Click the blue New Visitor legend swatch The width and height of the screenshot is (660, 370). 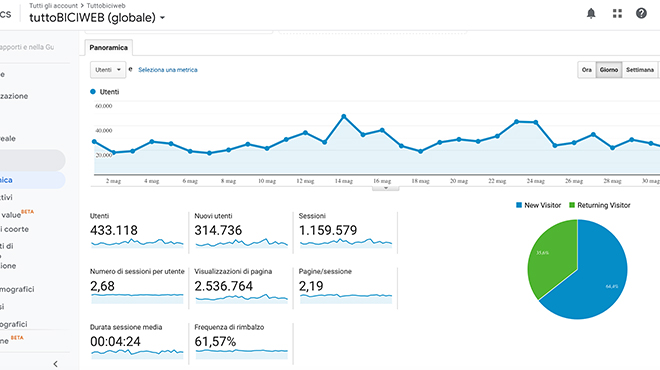point(519,205)
